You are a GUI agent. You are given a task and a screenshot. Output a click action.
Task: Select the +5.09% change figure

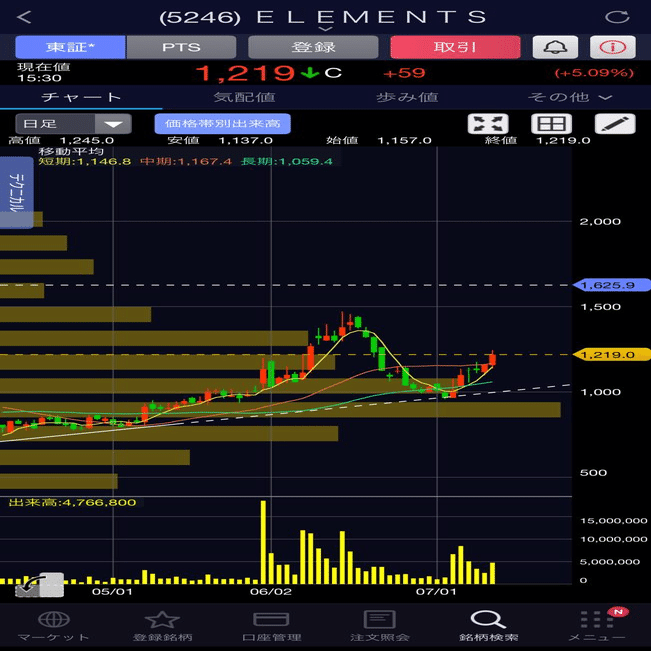(x=594, y=73)
